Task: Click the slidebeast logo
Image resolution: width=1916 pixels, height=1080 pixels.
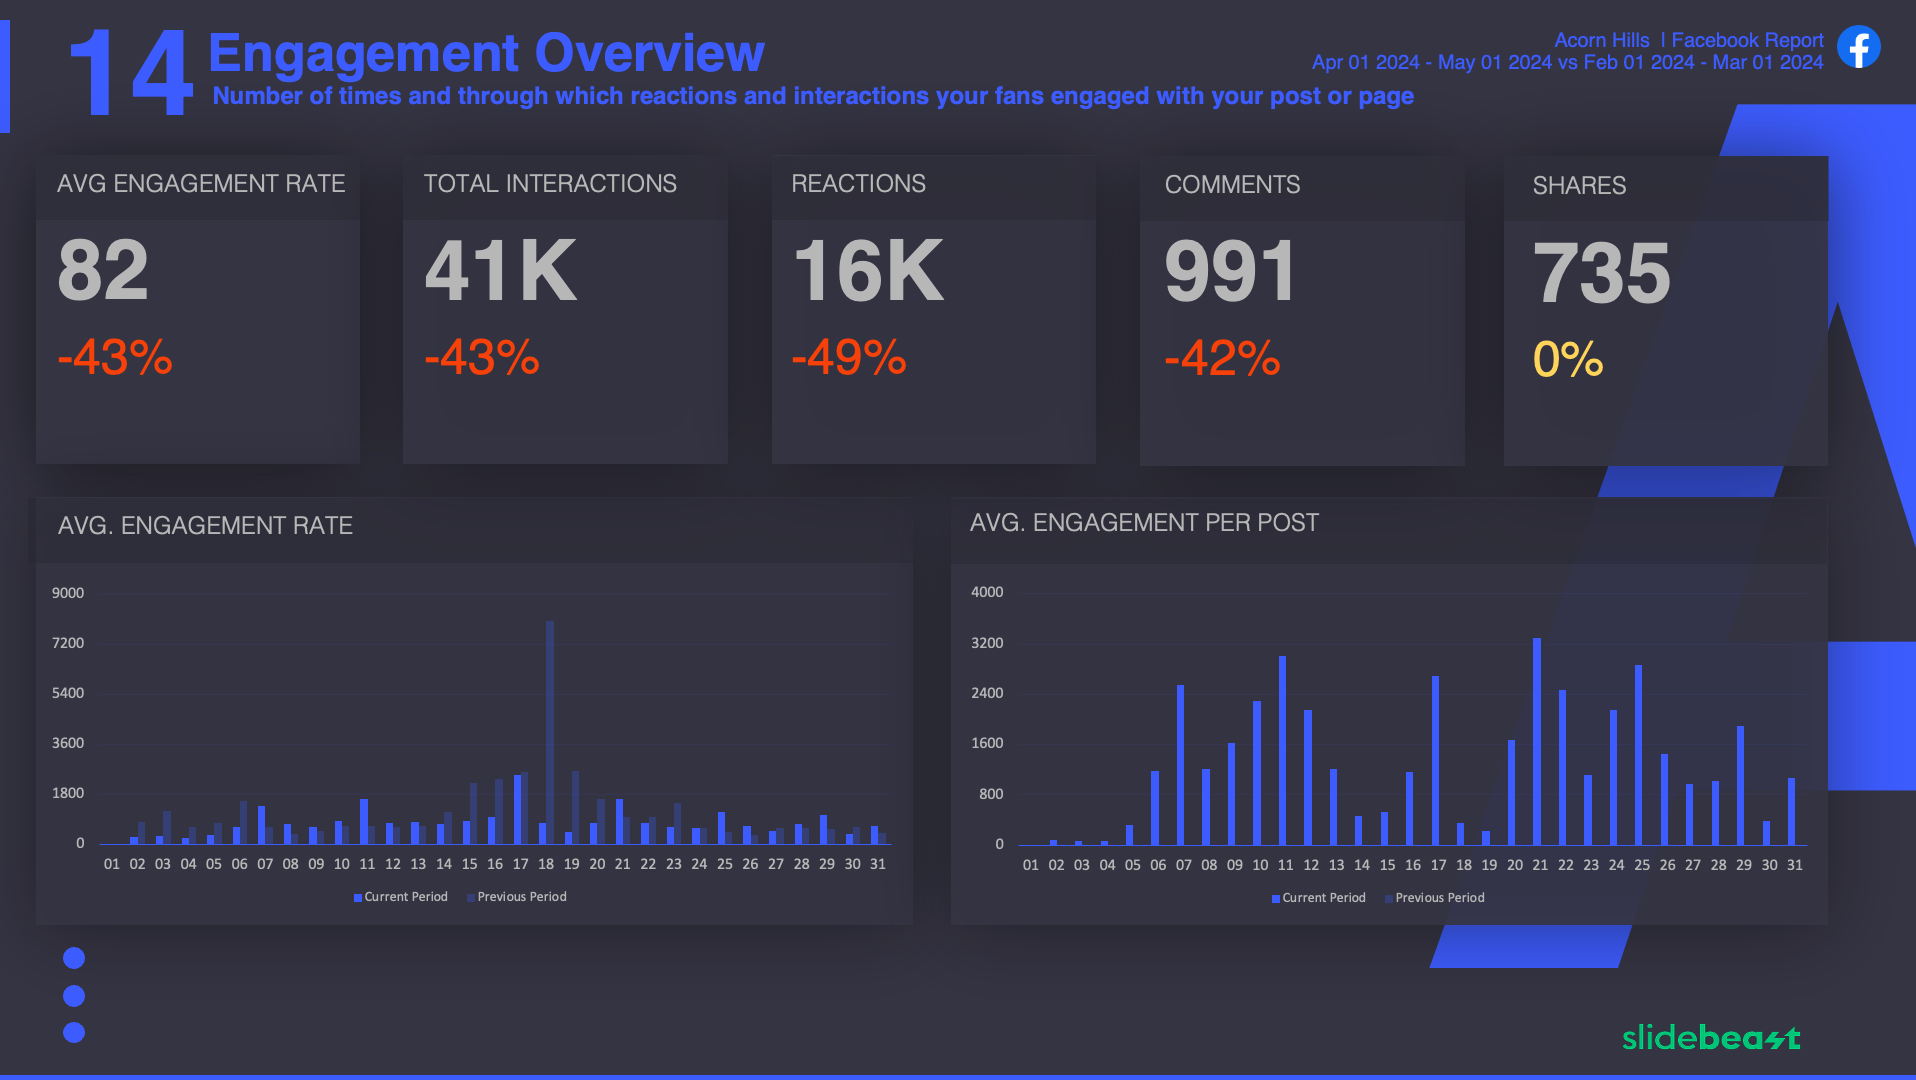Action: coord(1711,1037)
